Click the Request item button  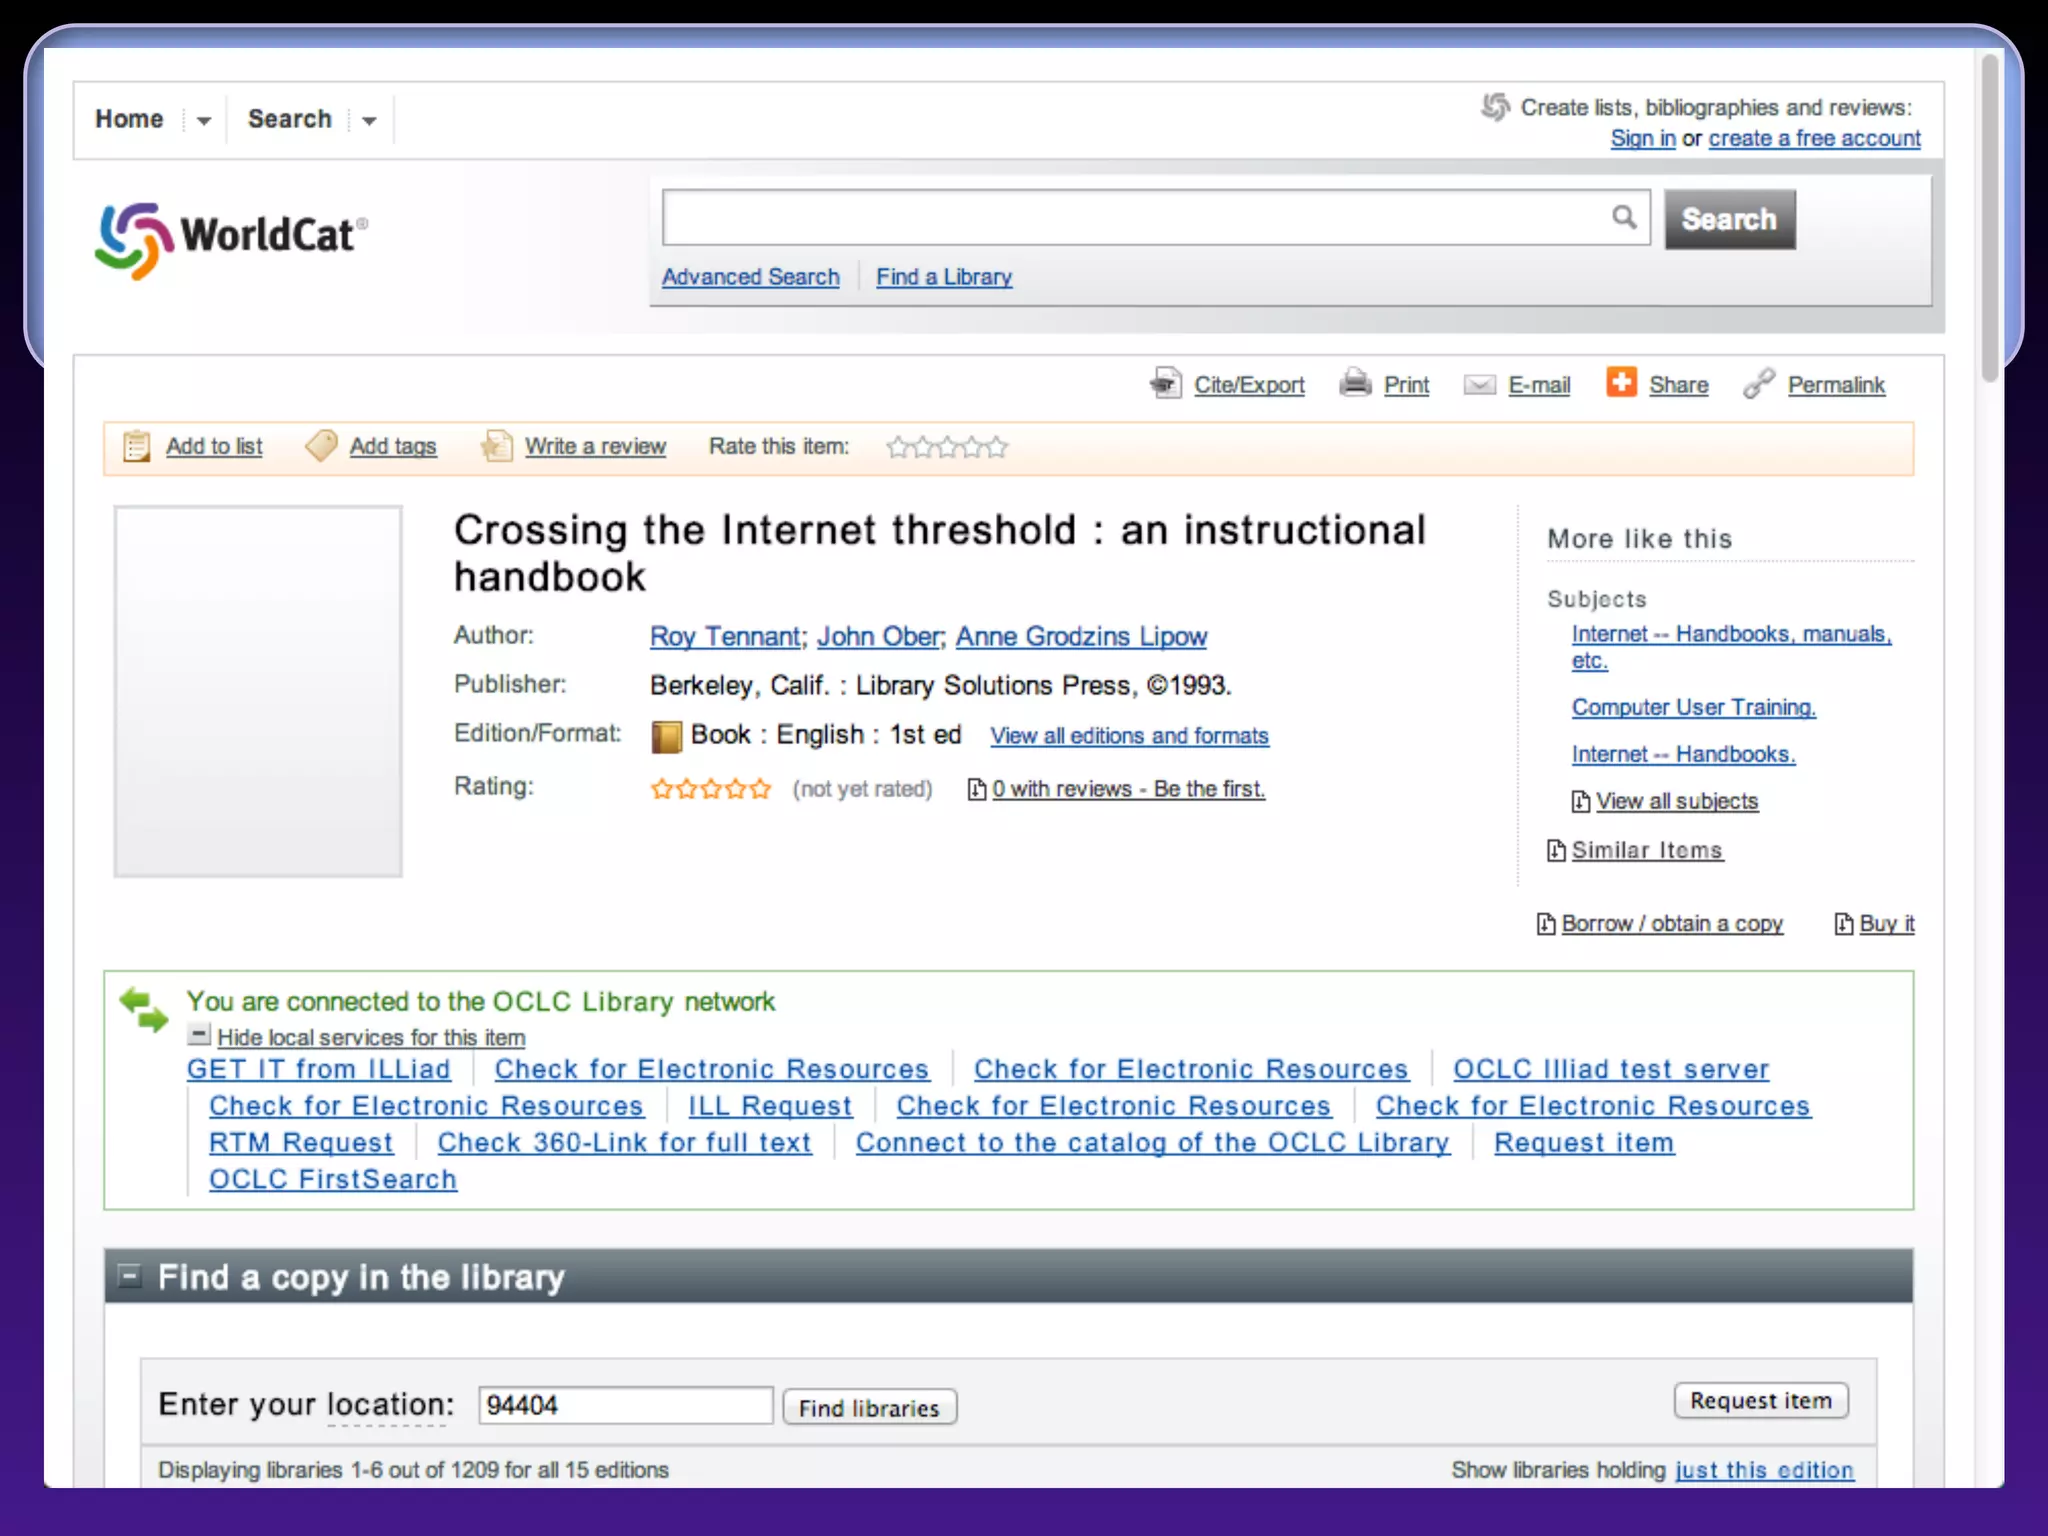(1760, 1401)
